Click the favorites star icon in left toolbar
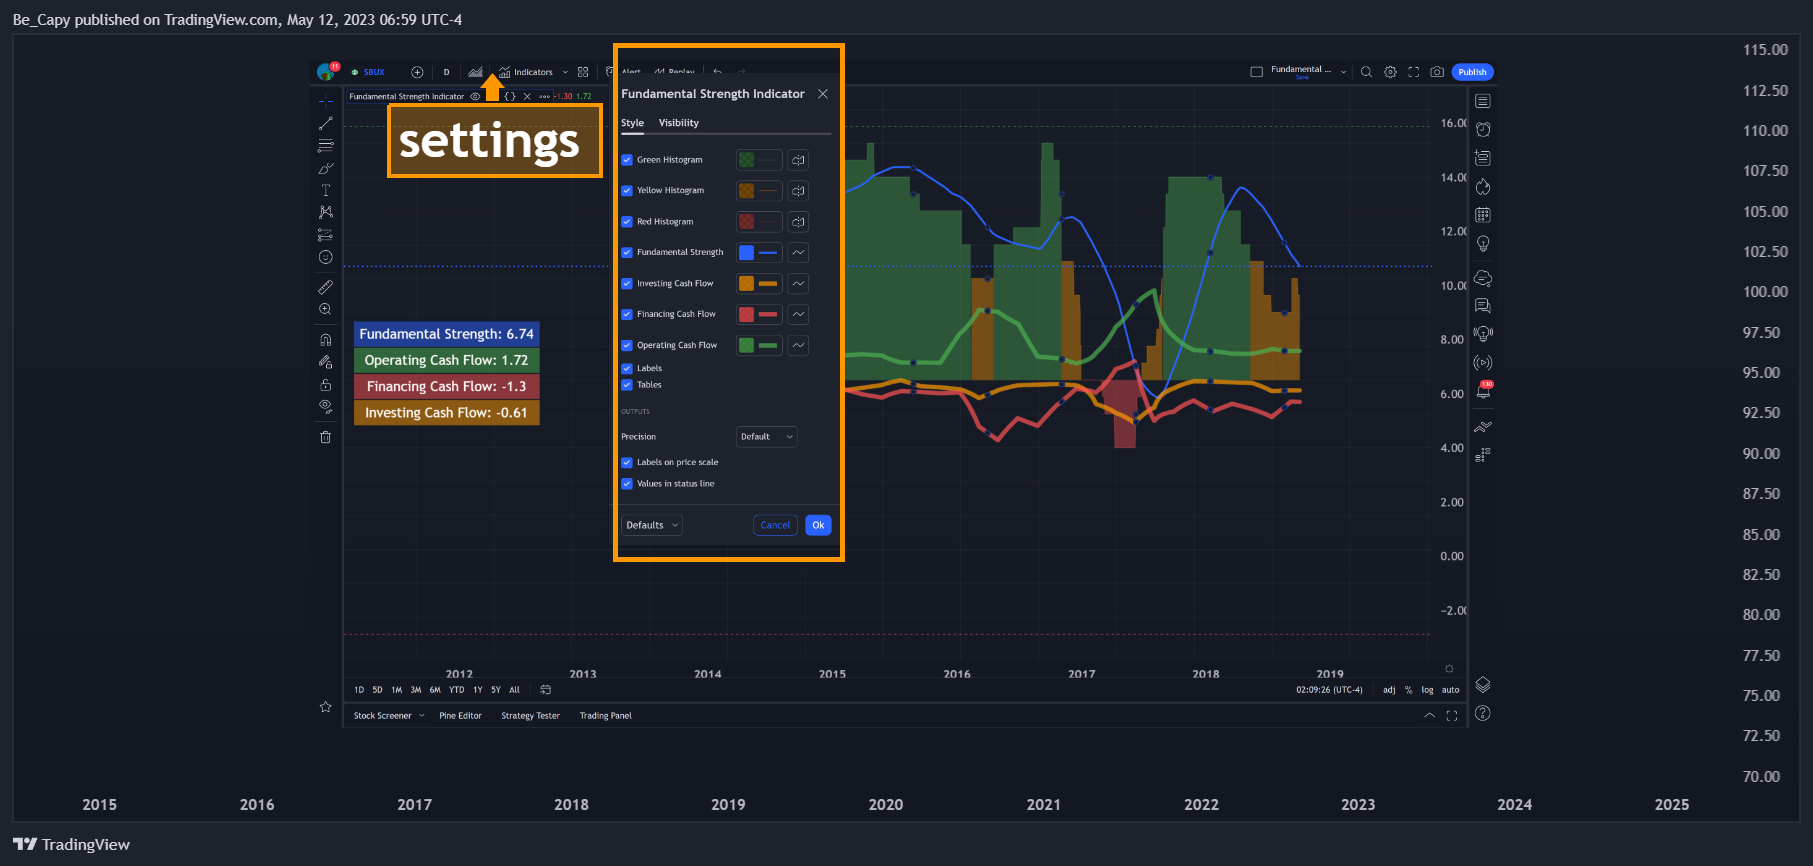Viewport: 1813px width, 866px height. click(x=325, y=707)
